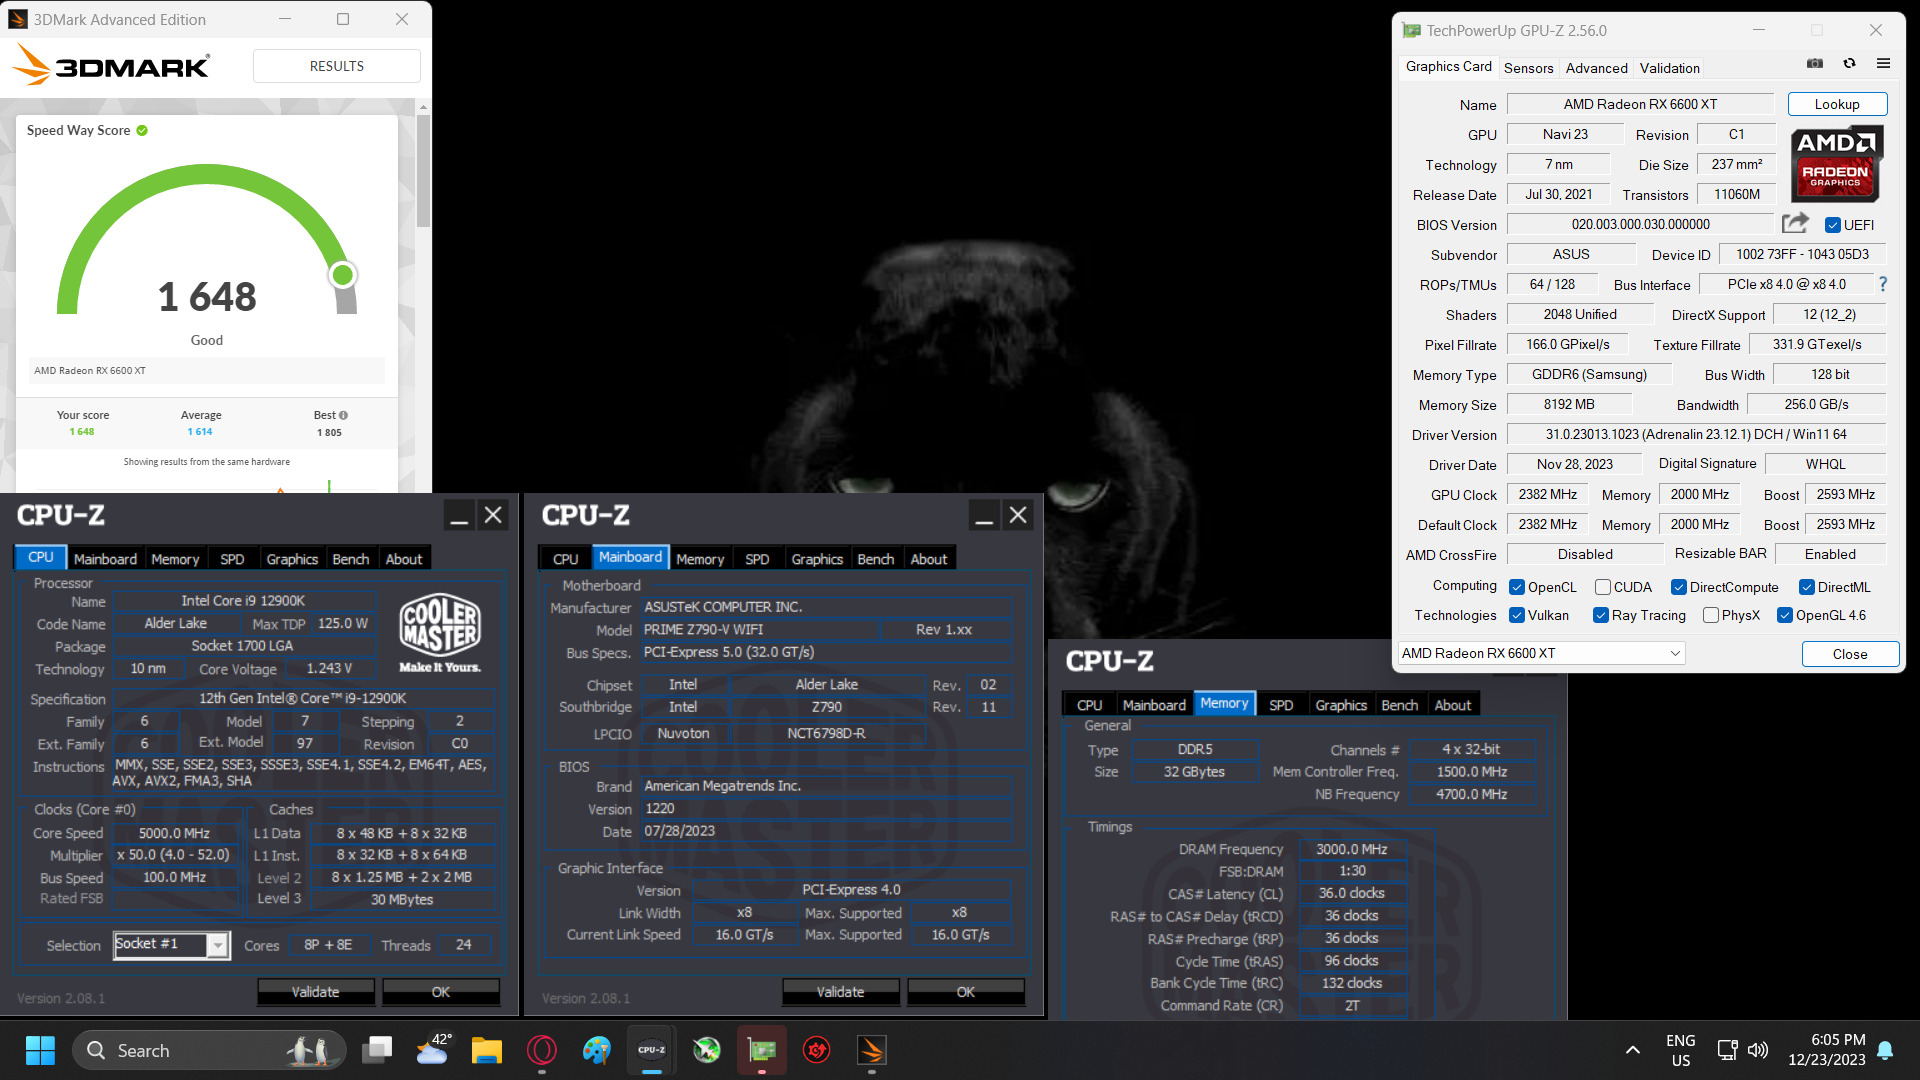This screenshot has height=1080, width=1920.
Task: Open About tab in the CPU-Z memory window
Action: click(1452, 705)
